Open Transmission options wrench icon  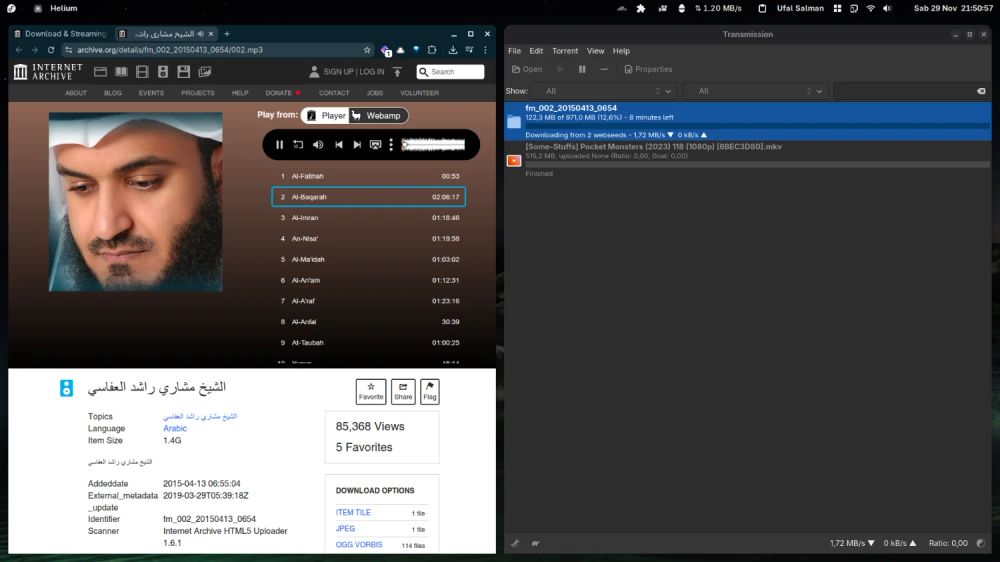[515, 544]
